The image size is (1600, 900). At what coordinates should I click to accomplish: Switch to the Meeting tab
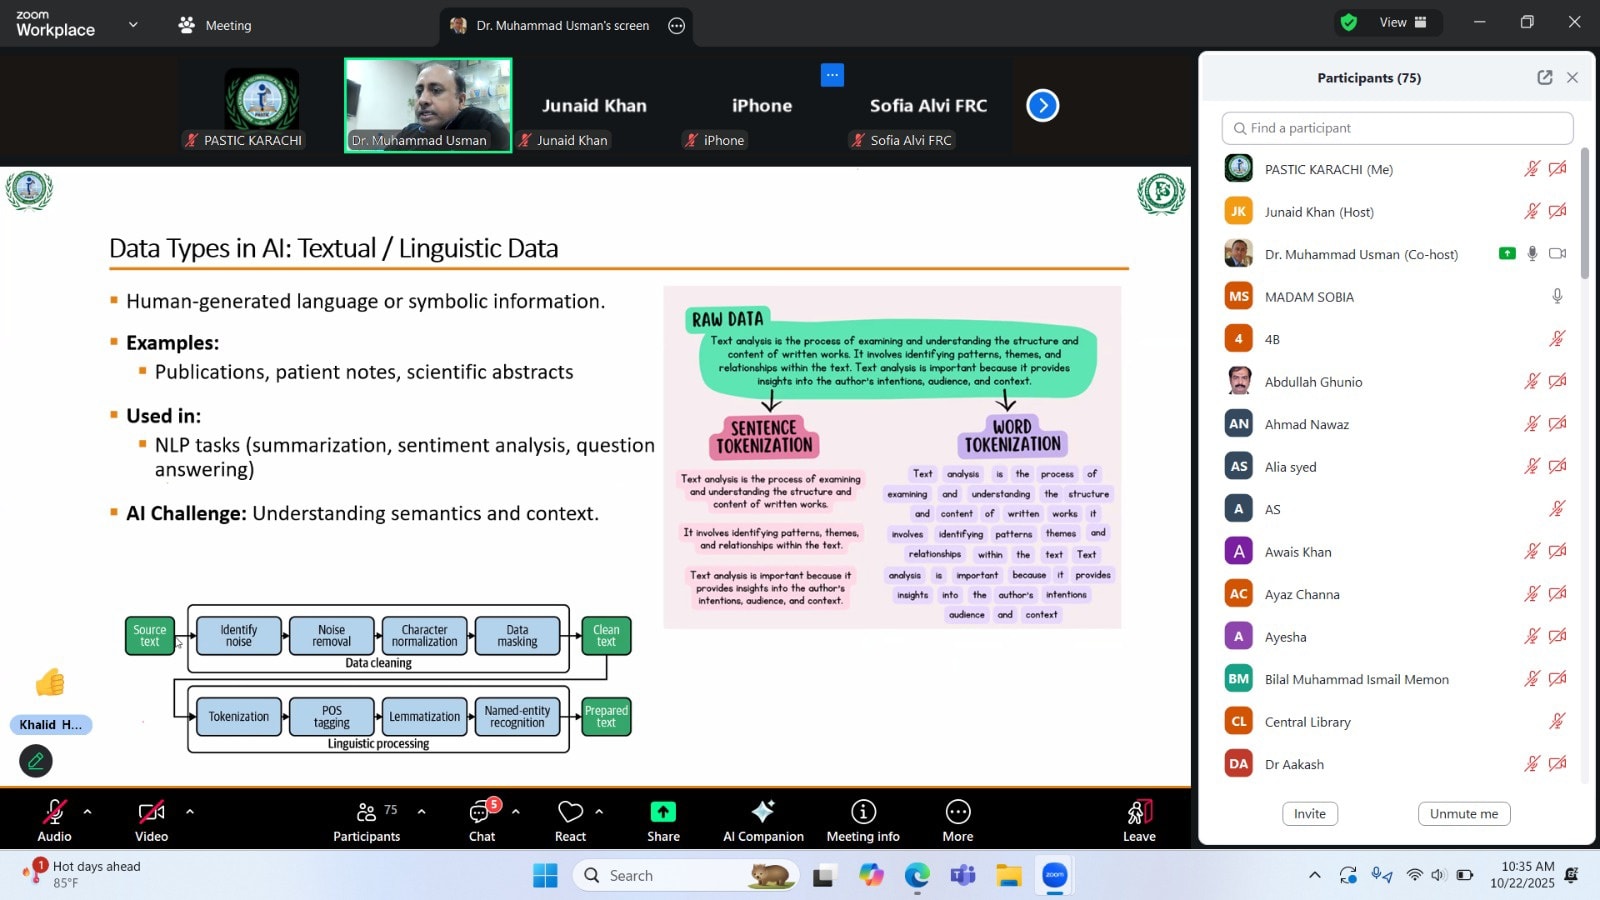(214, 25)
